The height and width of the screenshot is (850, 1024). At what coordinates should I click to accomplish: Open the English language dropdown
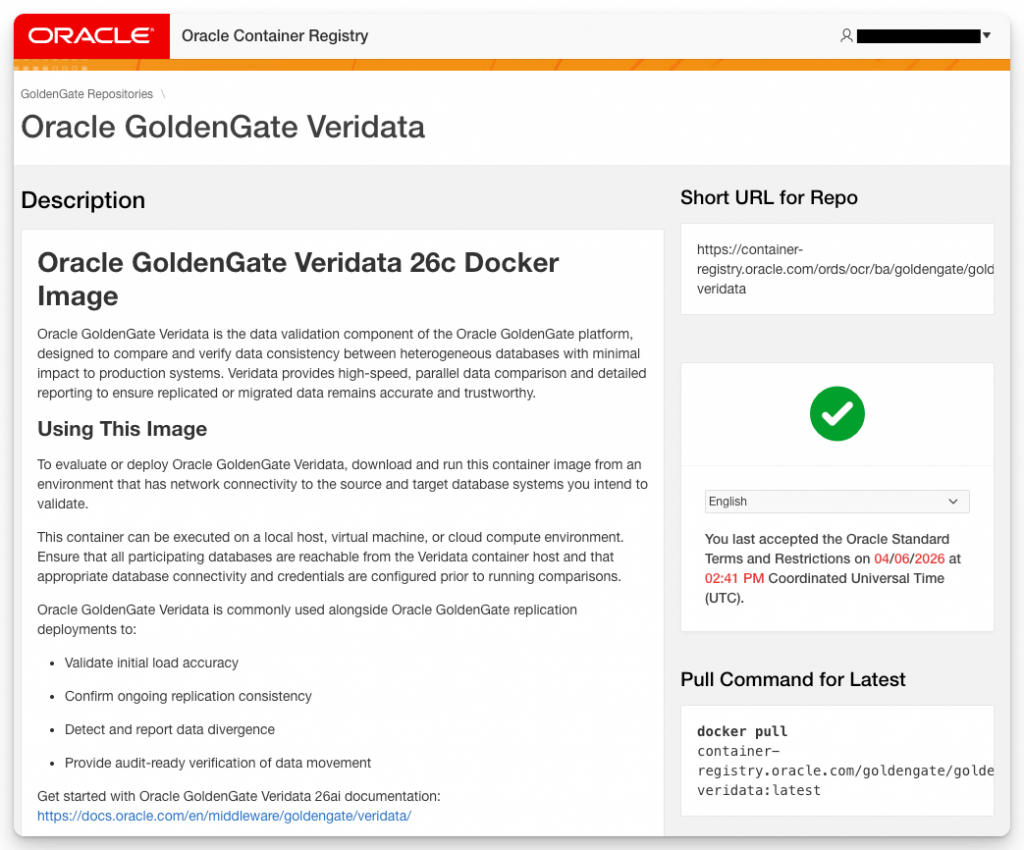[x=836, y=501]
